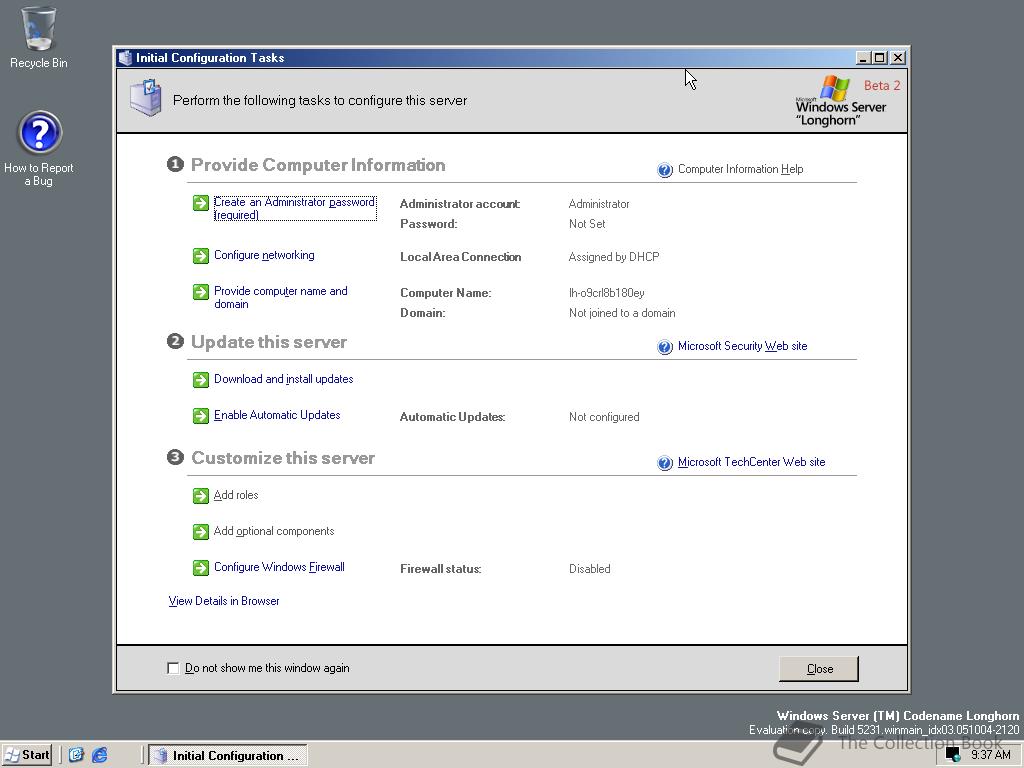Click Not joined to a domain text
Viewport: 1024px width, 768px height.
(622, 313)
